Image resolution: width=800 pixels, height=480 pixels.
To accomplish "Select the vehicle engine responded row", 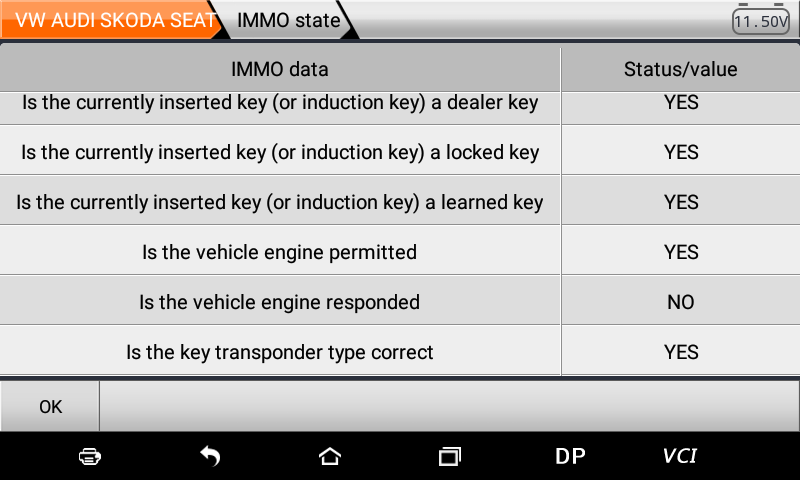I will tap(280, 302).
